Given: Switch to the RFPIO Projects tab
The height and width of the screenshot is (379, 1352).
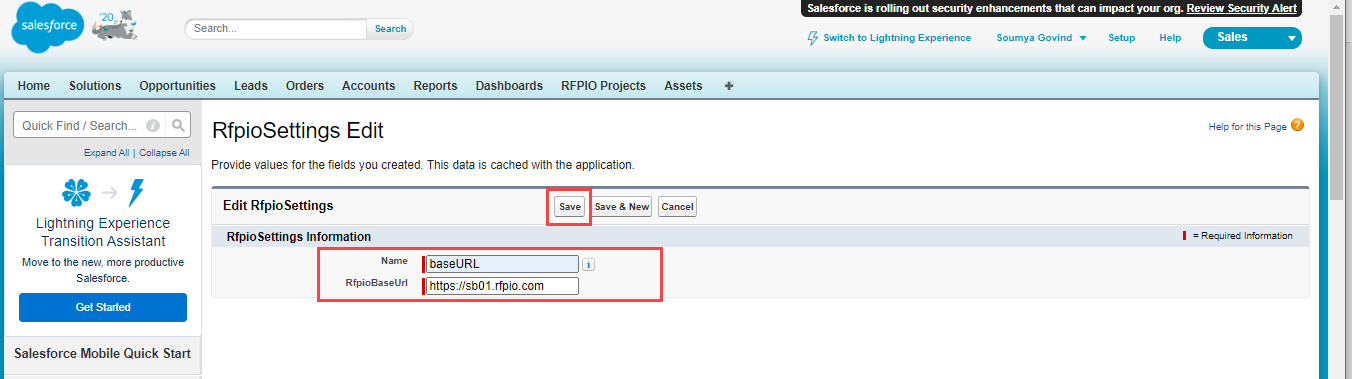Looking at the screenshot, I should pyautogui.click(x=603, y=86).
